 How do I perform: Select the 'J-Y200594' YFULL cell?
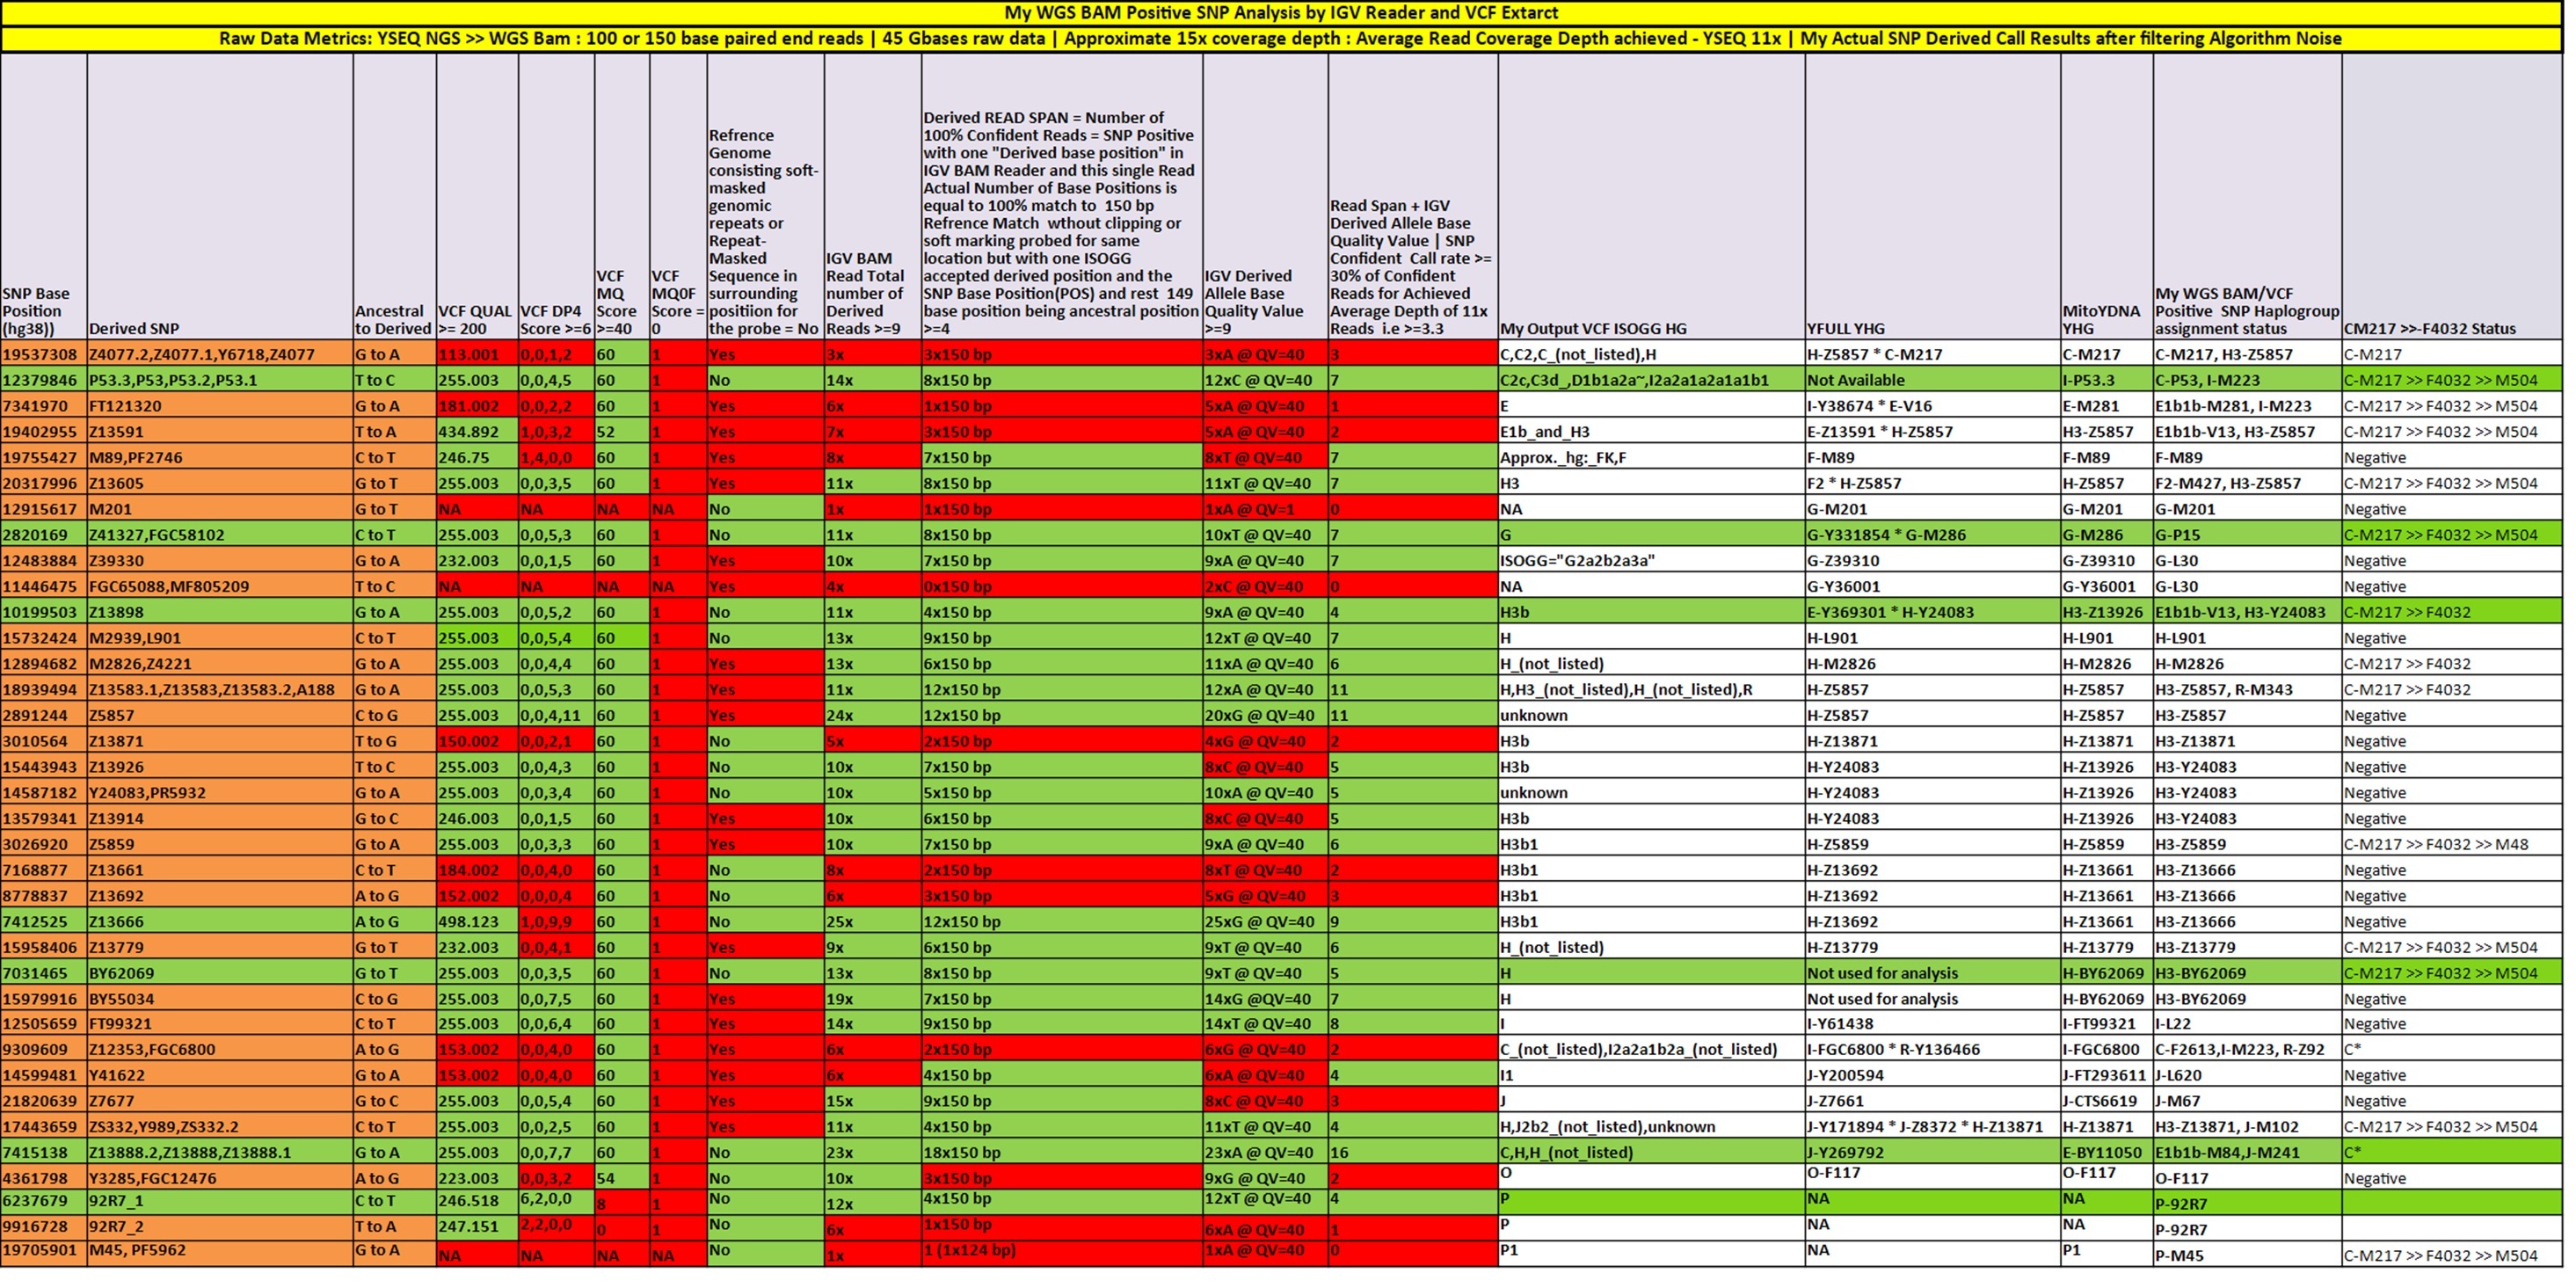click(1932, 1076)
